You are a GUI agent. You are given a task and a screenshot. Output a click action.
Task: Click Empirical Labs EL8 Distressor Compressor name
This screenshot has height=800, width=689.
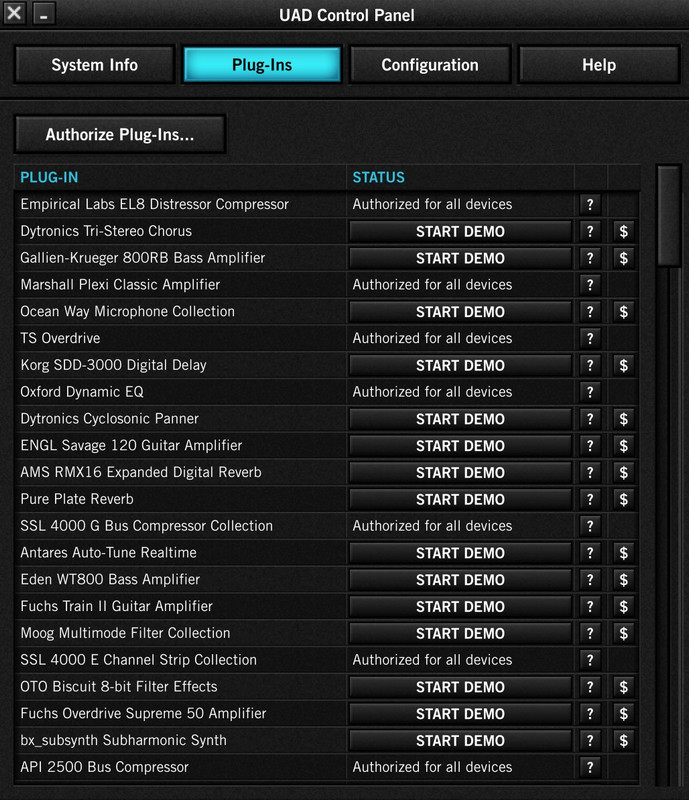pyautogui.click(x=155, y=205)
